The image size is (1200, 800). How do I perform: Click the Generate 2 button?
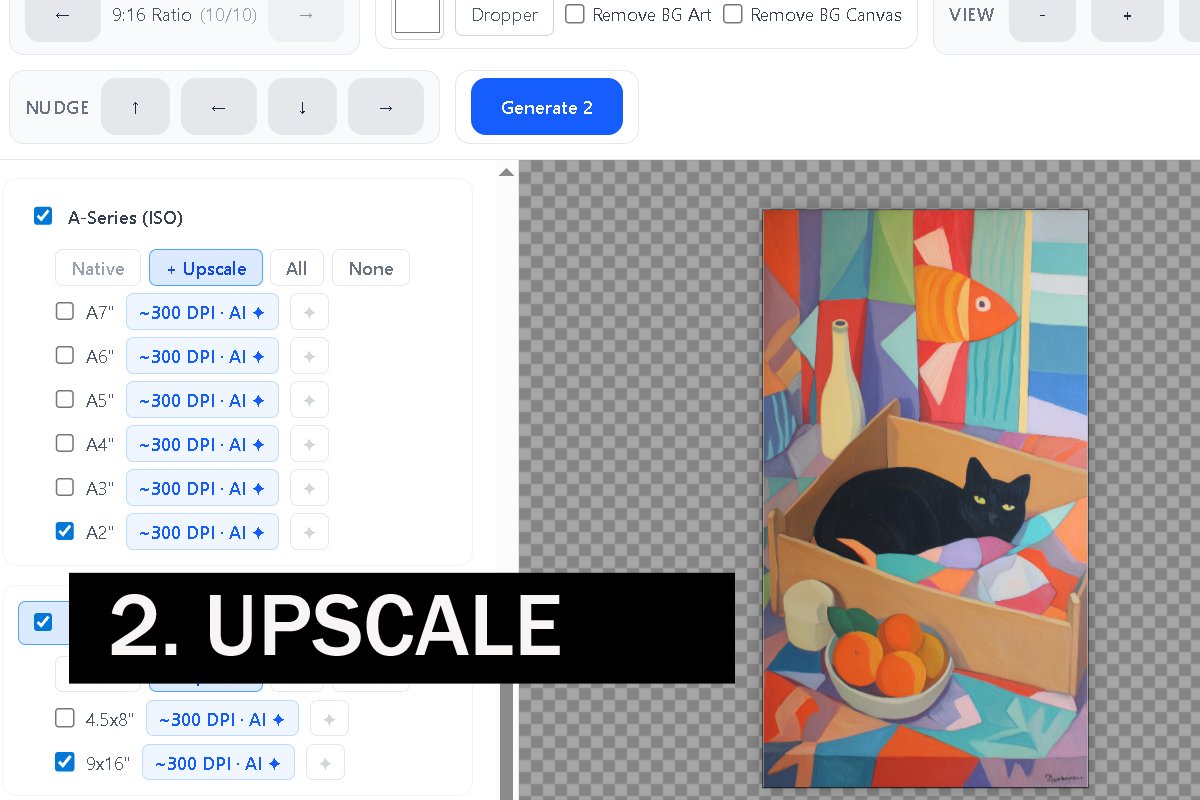pos(547,107)
